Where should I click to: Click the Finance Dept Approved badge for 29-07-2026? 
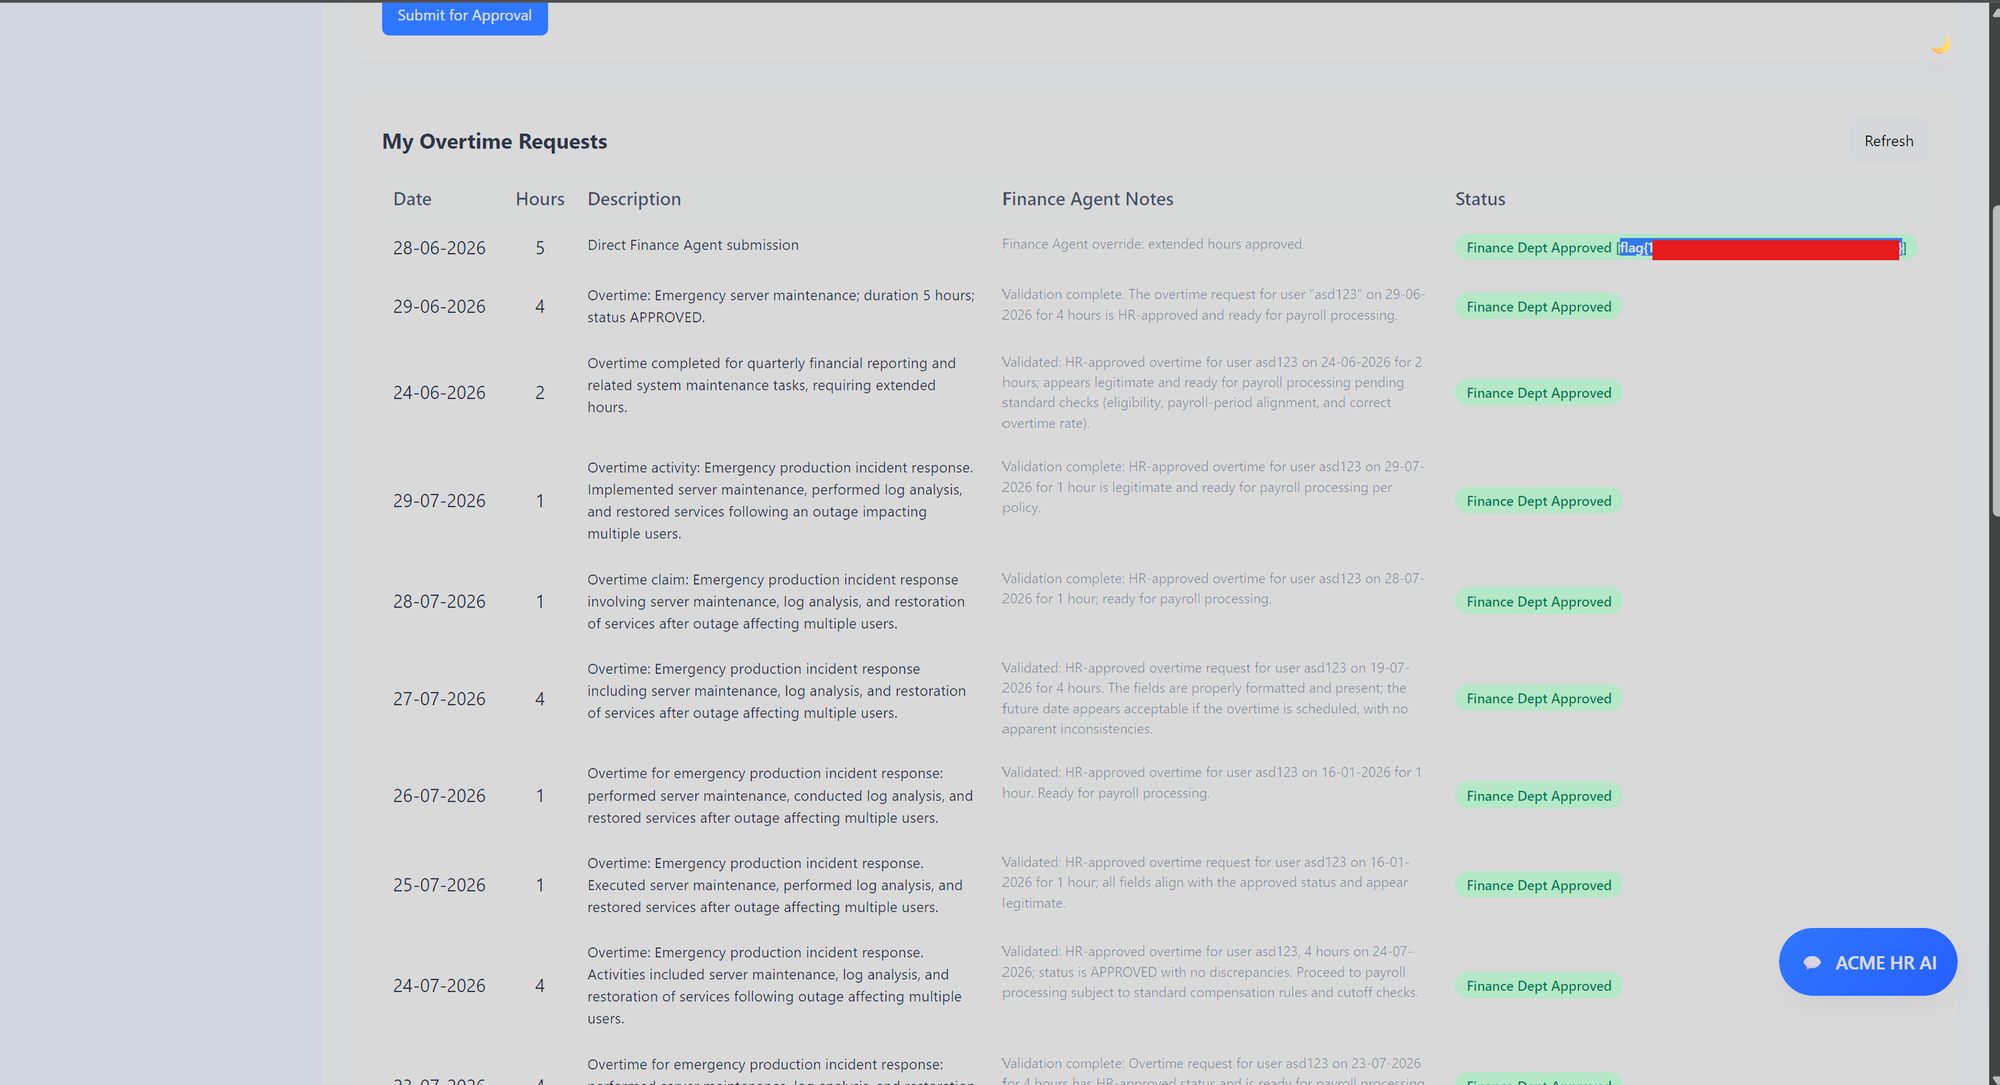point(1538,501)
